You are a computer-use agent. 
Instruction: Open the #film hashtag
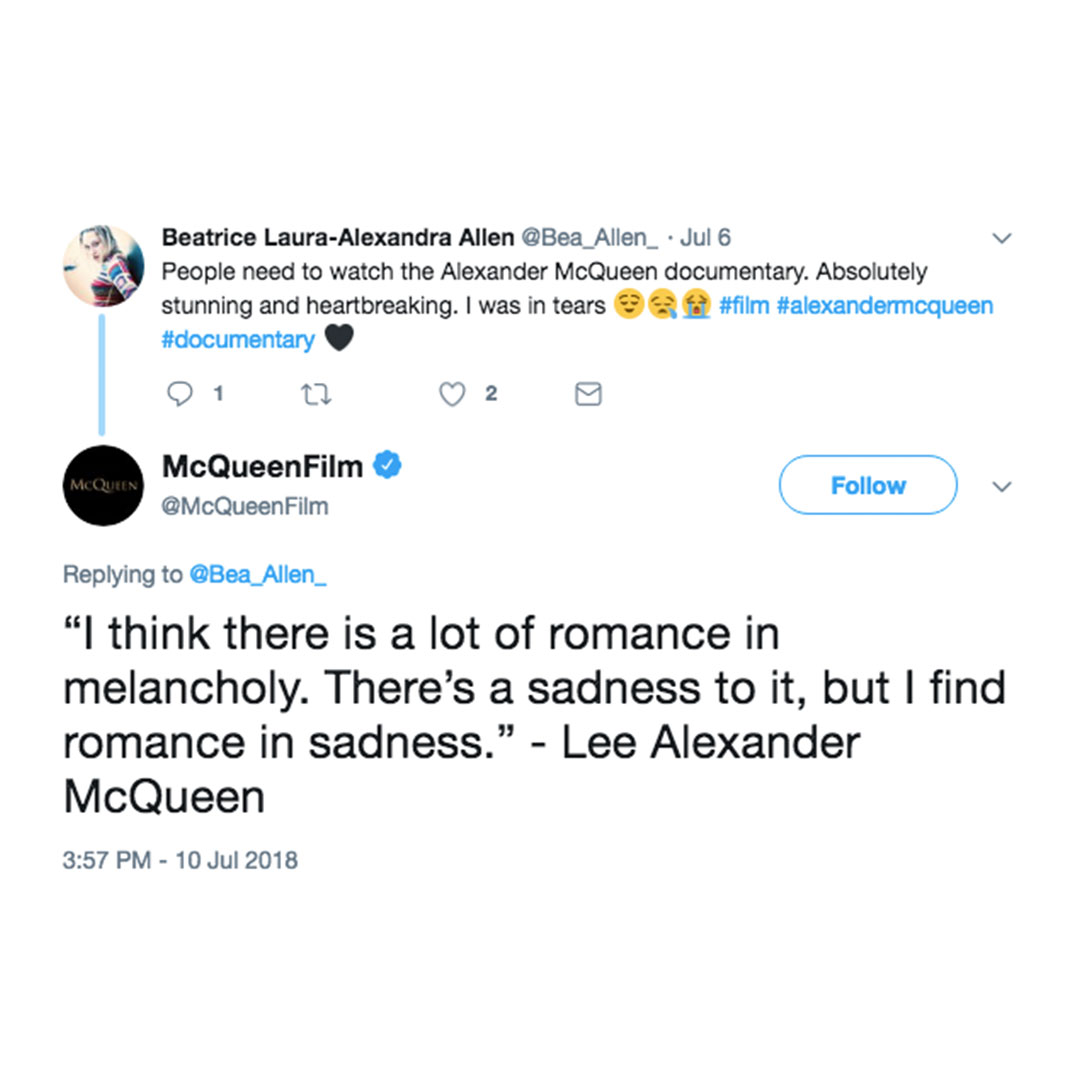pyautogui.click(x=744, y=306)
